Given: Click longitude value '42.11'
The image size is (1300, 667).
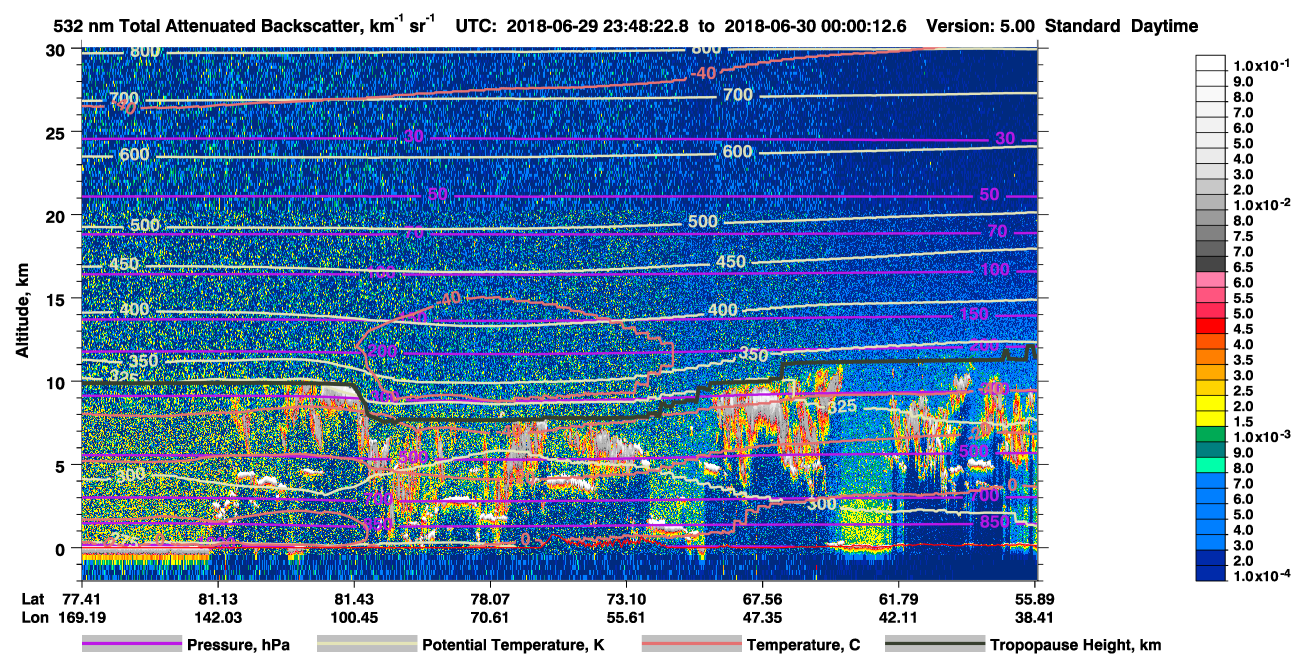Looking at the screenshot, I should (900, 617).
